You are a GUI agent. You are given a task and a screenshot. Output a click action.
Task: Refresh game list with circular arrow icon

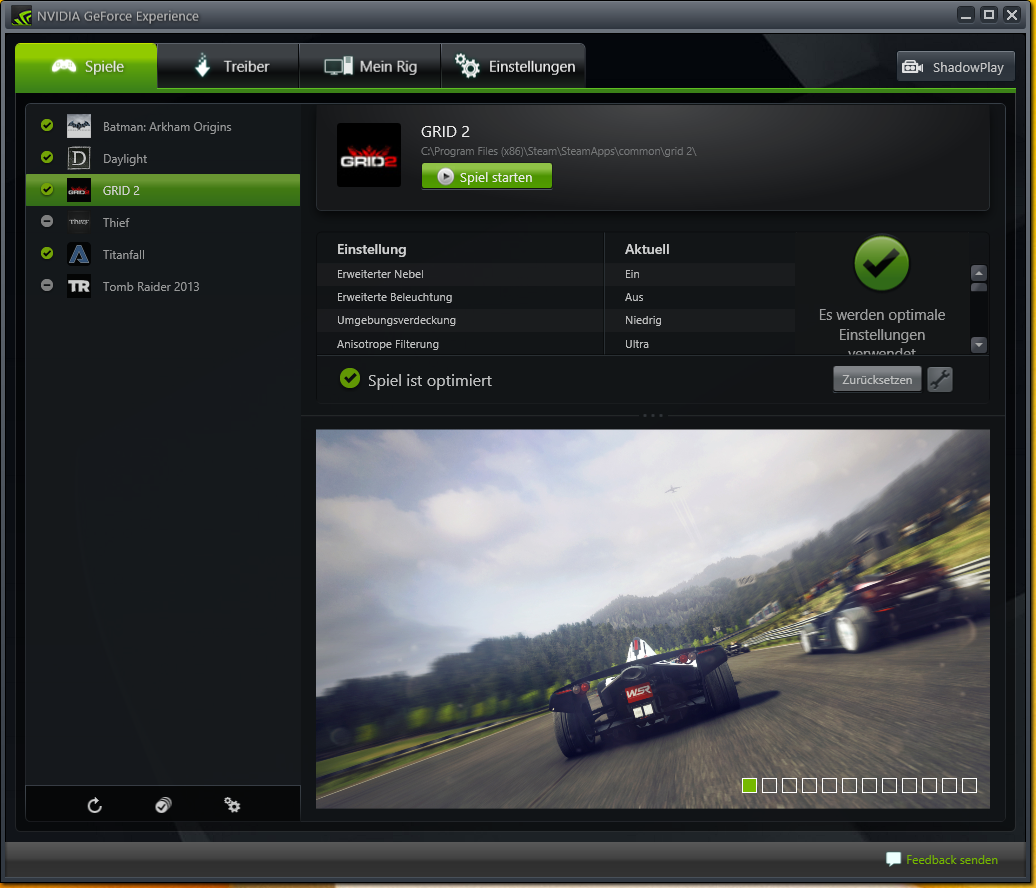(x=94, y=805)
